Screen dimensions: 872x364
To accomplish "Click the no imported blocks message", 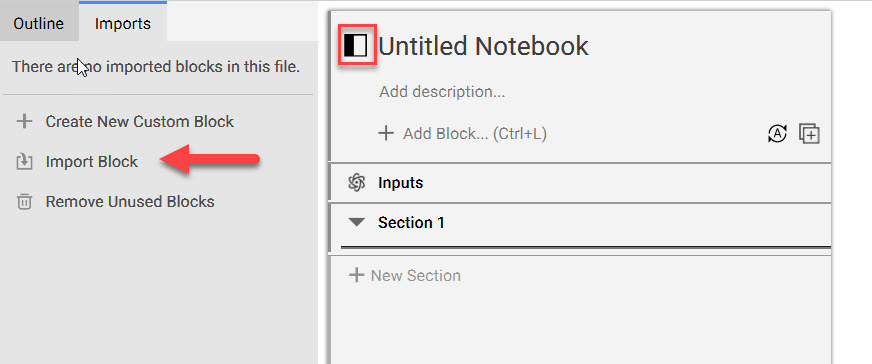I will (156, 67).
